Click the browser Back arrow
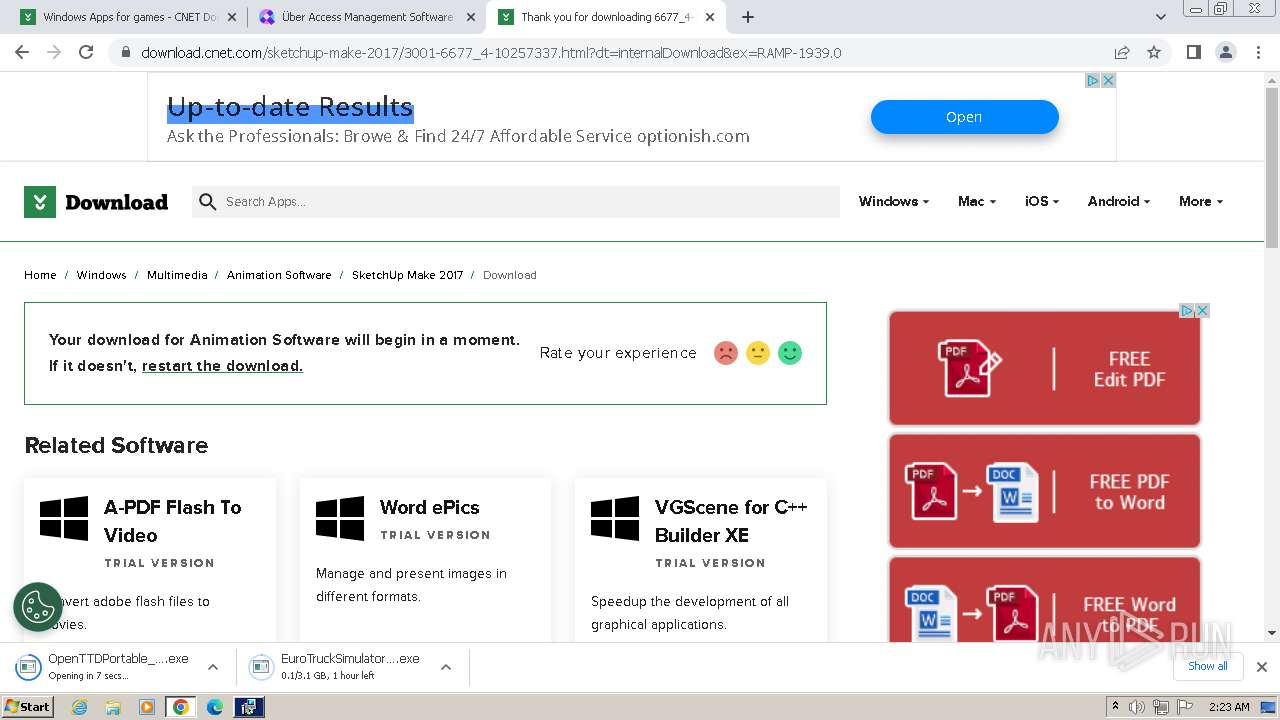The height and width of the screenshot is (720, 1280). tap(22, 52)
